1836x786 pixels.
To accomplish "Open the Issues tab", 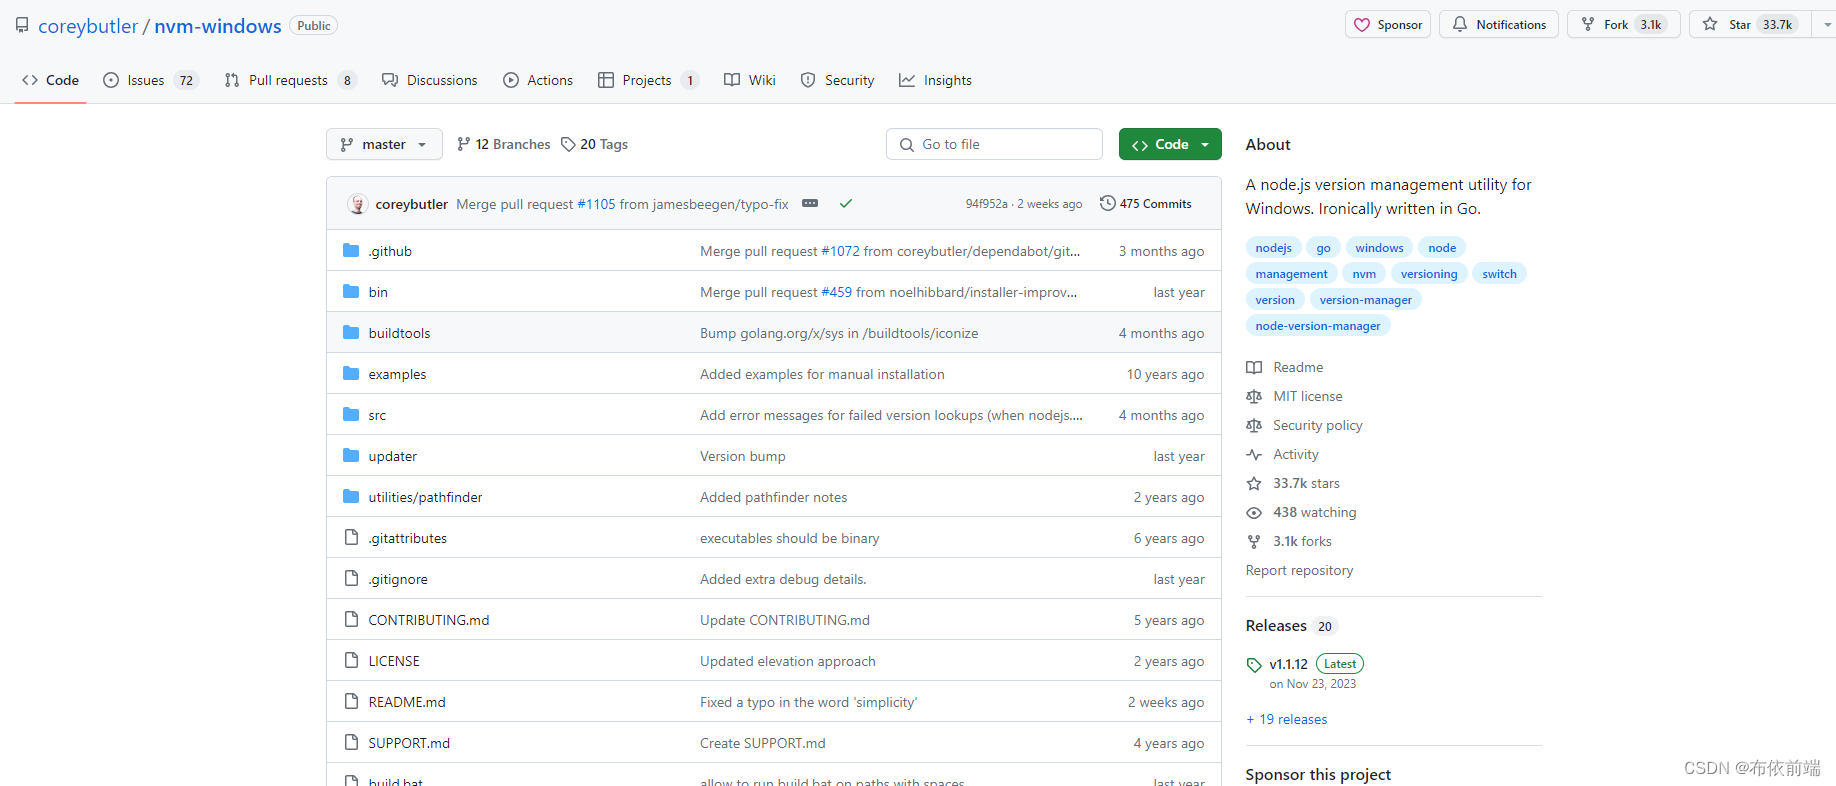I will (x=151, y=80).
